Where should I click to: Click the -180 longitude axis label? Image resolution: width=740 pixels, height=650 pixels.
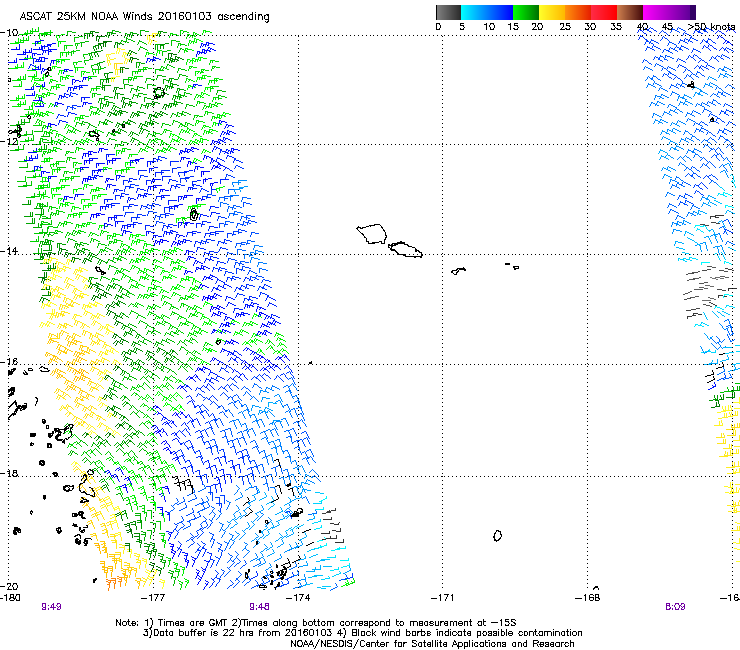coord(10,598)
